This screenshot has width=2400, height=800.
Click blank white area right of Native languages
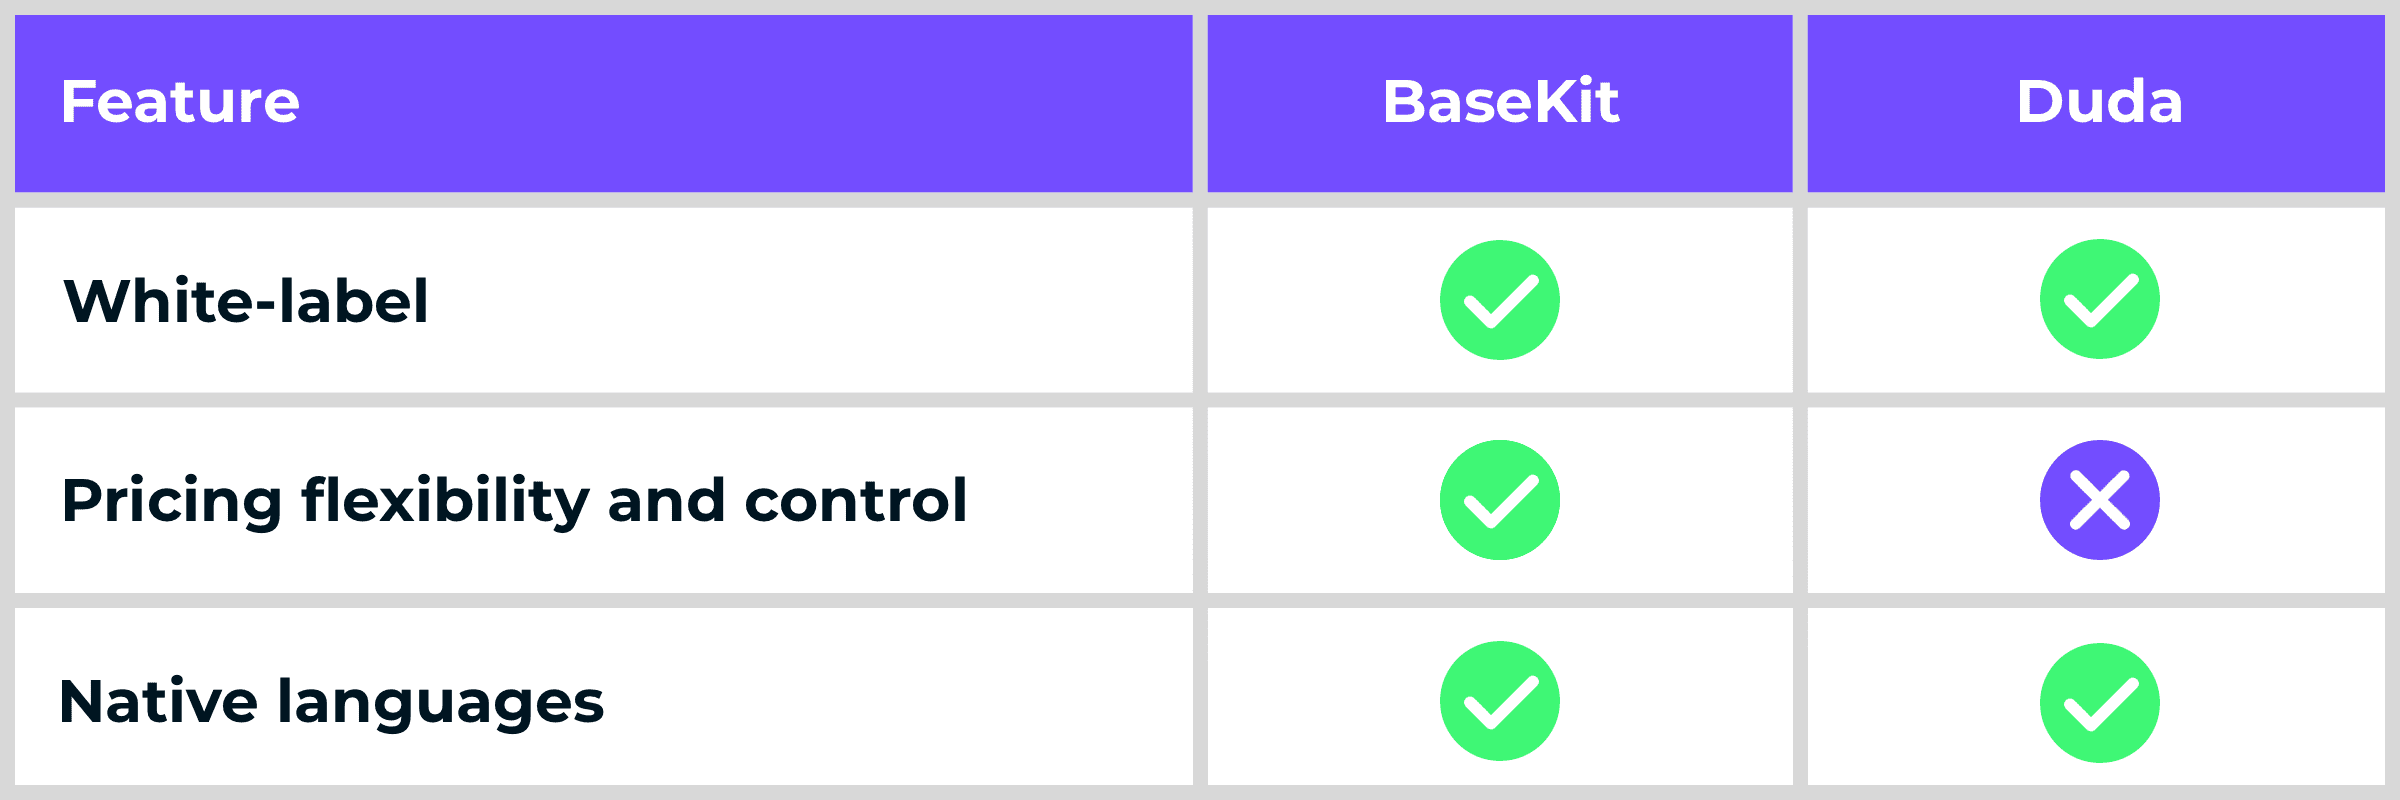point(900,702)
